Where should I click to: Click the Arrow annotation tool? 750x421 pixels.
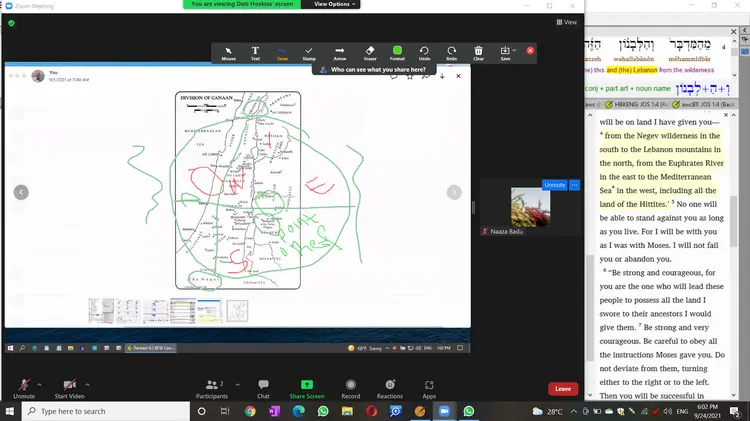pos(340,52)
